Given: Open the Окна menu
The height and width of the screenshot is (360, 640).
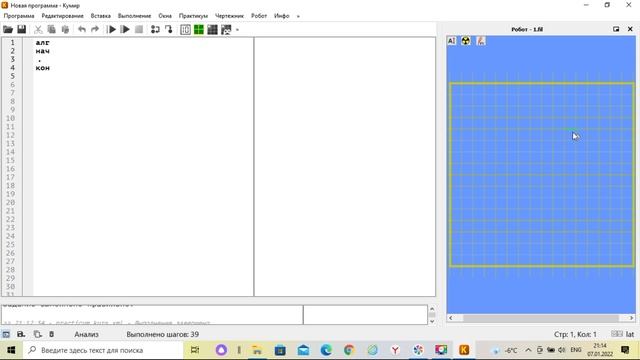Looking at the screenshot, I should pos(165,16).
